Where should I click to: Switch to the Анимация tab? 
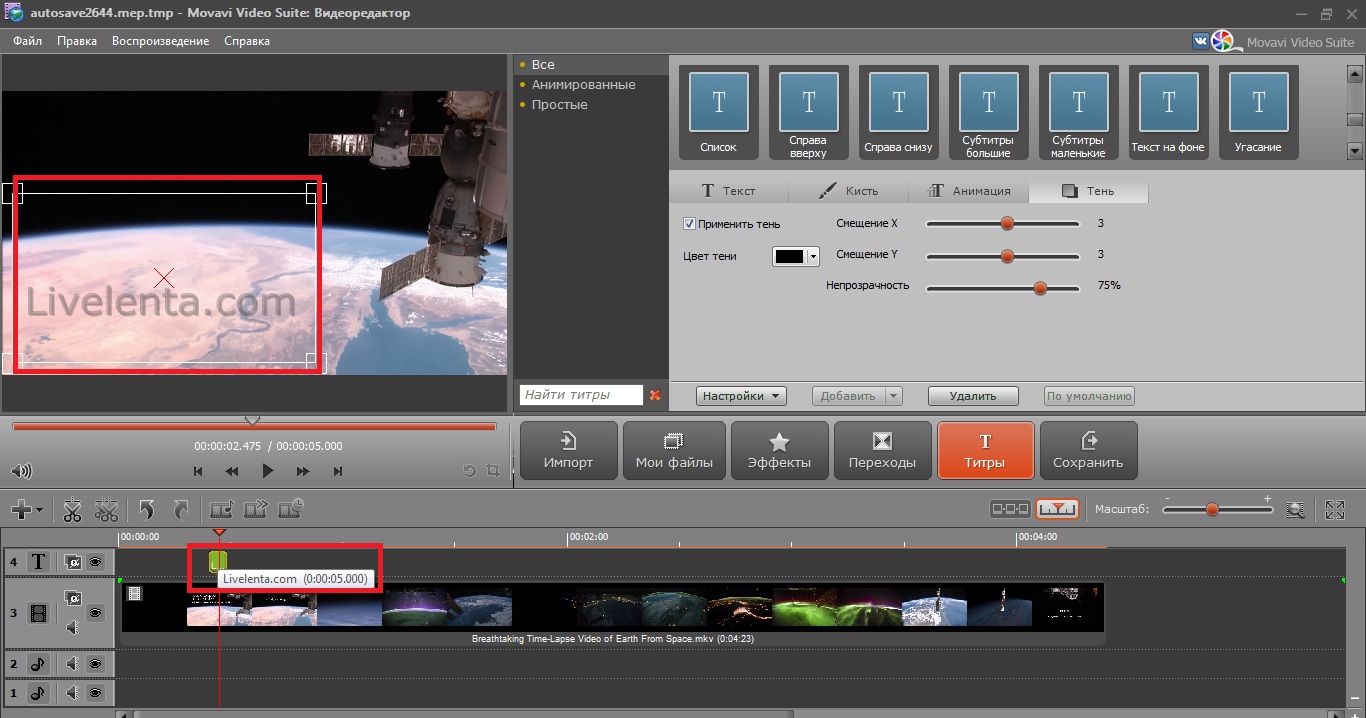968,191
